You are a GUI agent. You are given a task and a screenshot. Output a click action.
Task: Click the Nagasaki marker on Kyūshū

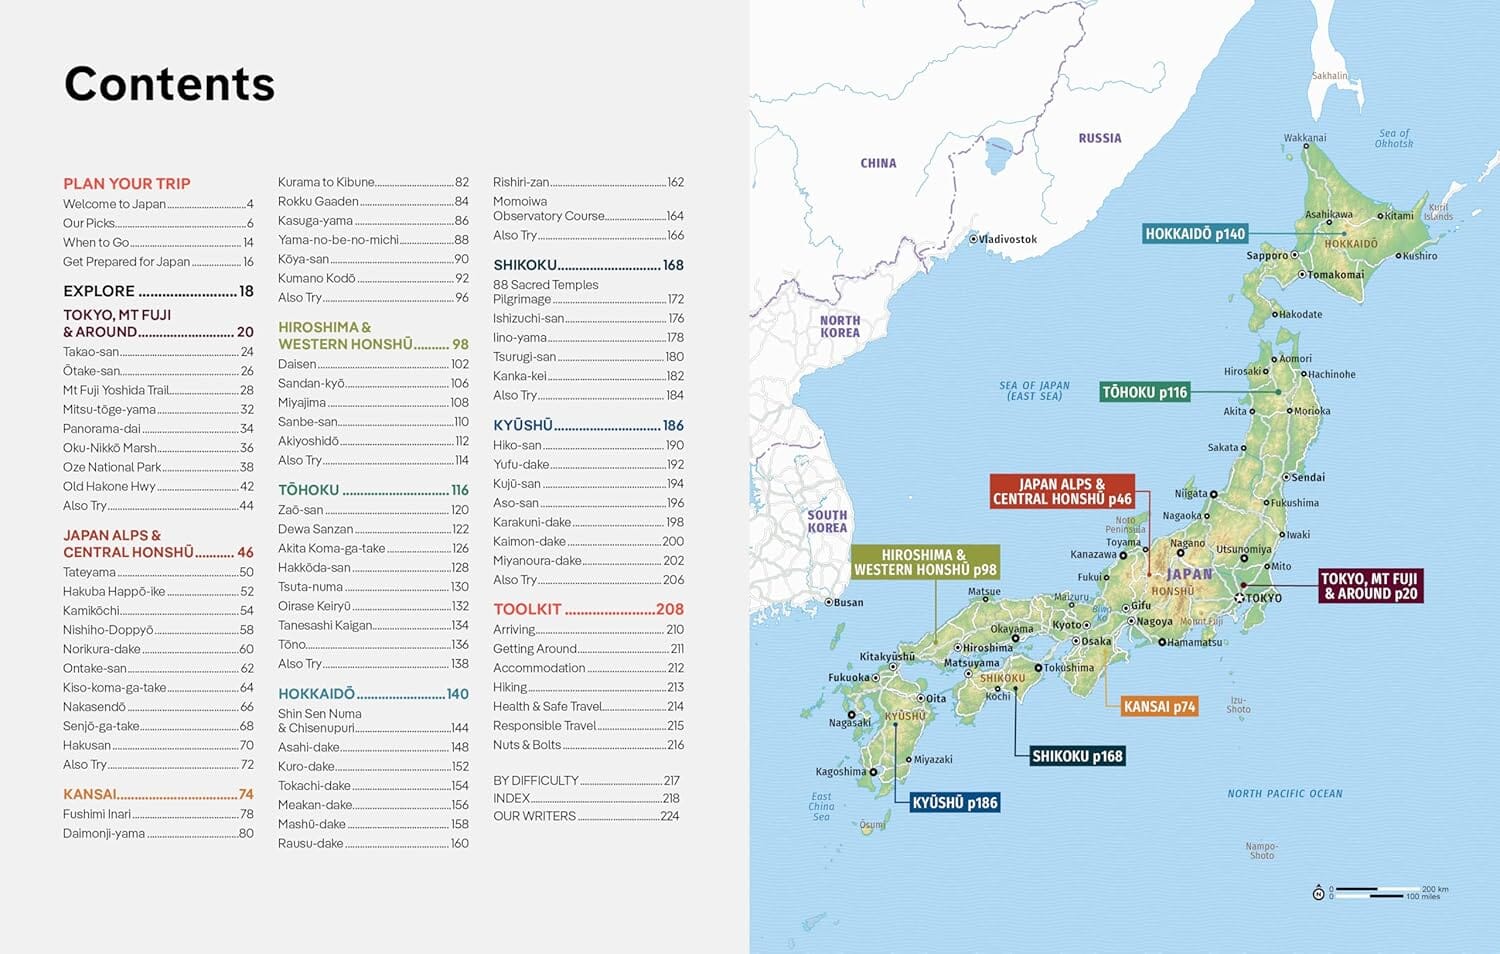(852, 714)
